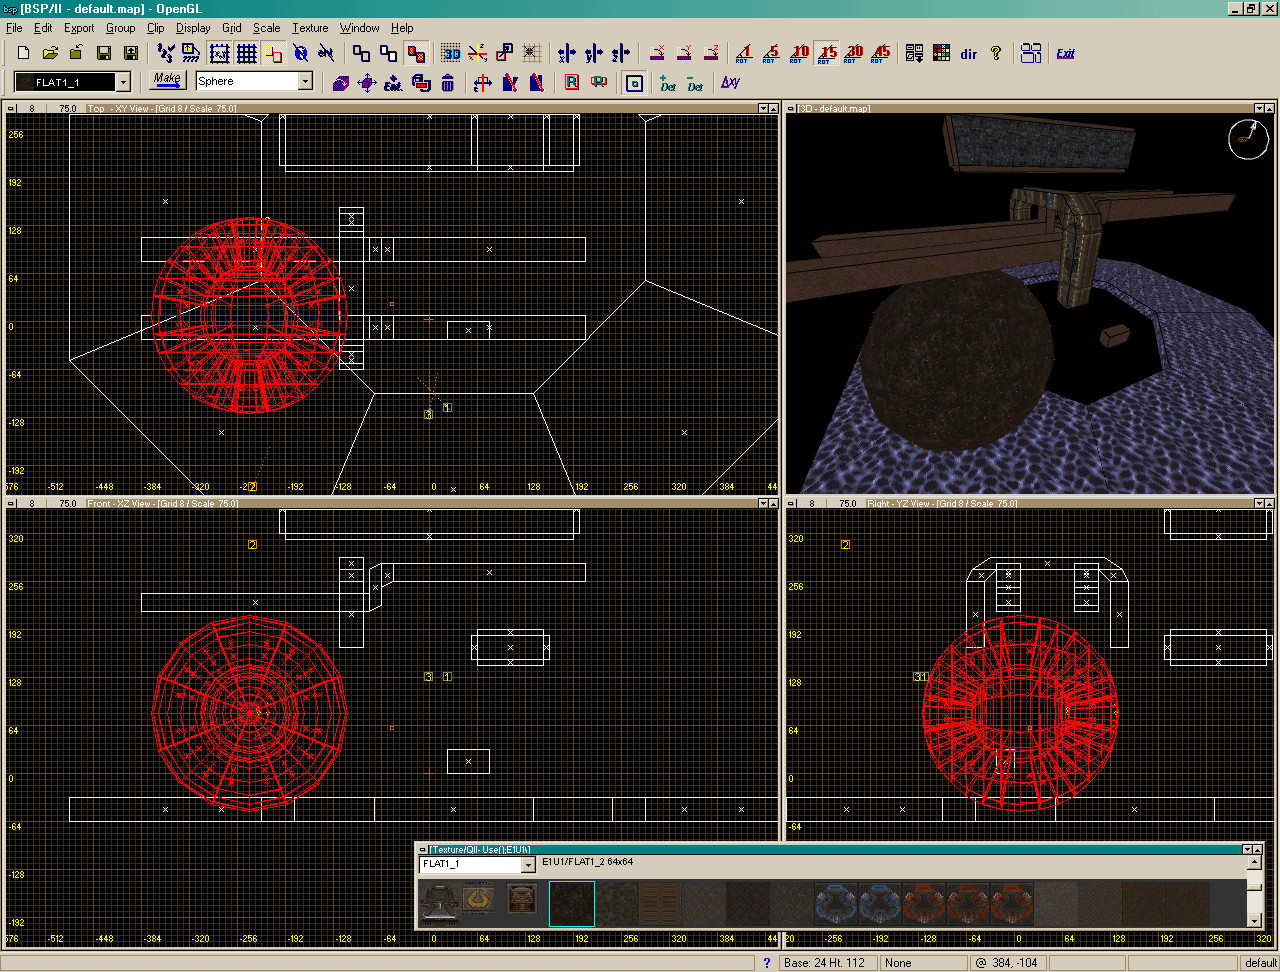1280x972 pixels.
Task: Select the Sphere prefab Make arrow icon
Action: (x=167, y=80)
